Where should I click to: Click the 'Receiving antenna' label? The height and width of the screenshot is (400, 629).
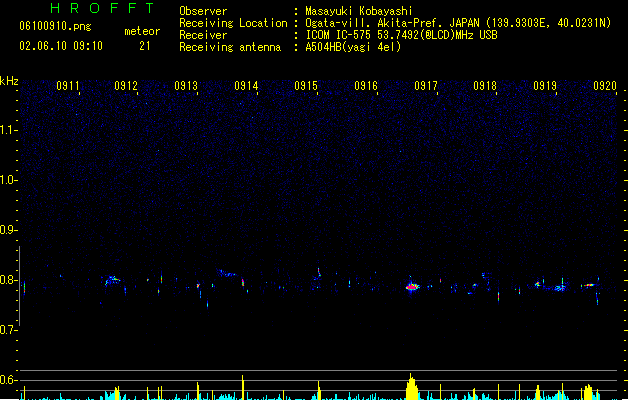(x=230, y=47)
